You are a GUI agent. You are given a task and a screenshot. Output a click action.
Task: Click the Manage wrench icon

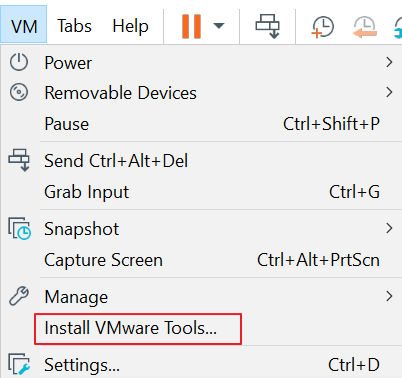pyautogui.click(x=19, y=296)
